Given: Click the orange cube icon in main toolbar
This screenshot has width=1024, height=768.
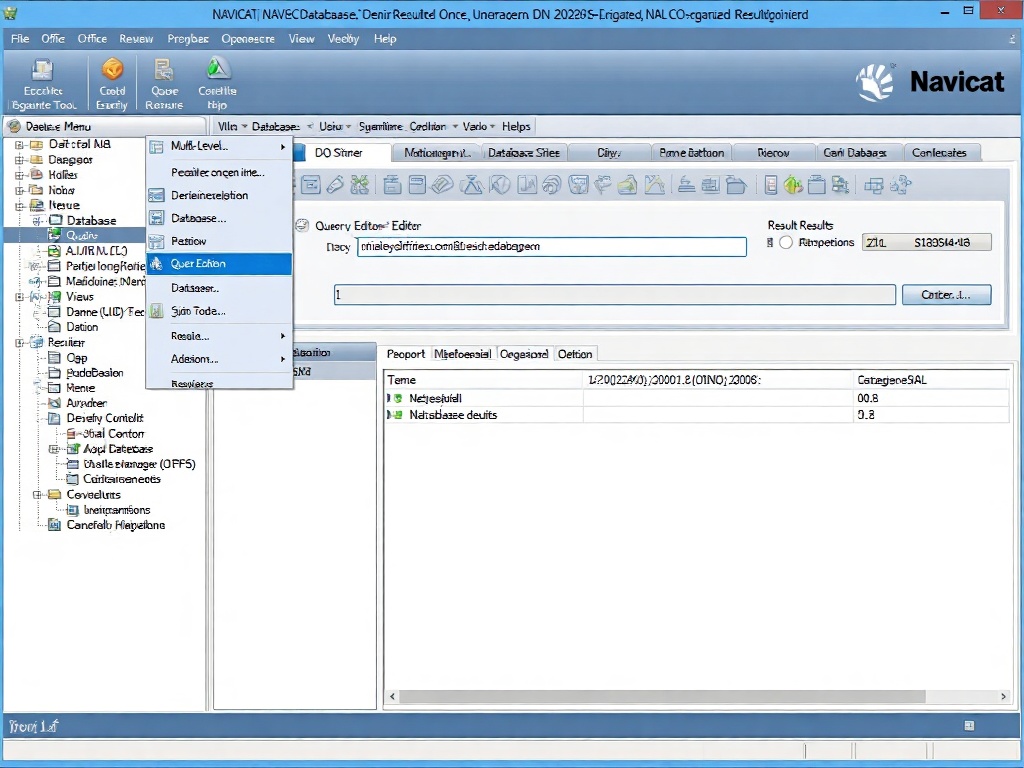Looking at the screenshot, I should 113,69.
